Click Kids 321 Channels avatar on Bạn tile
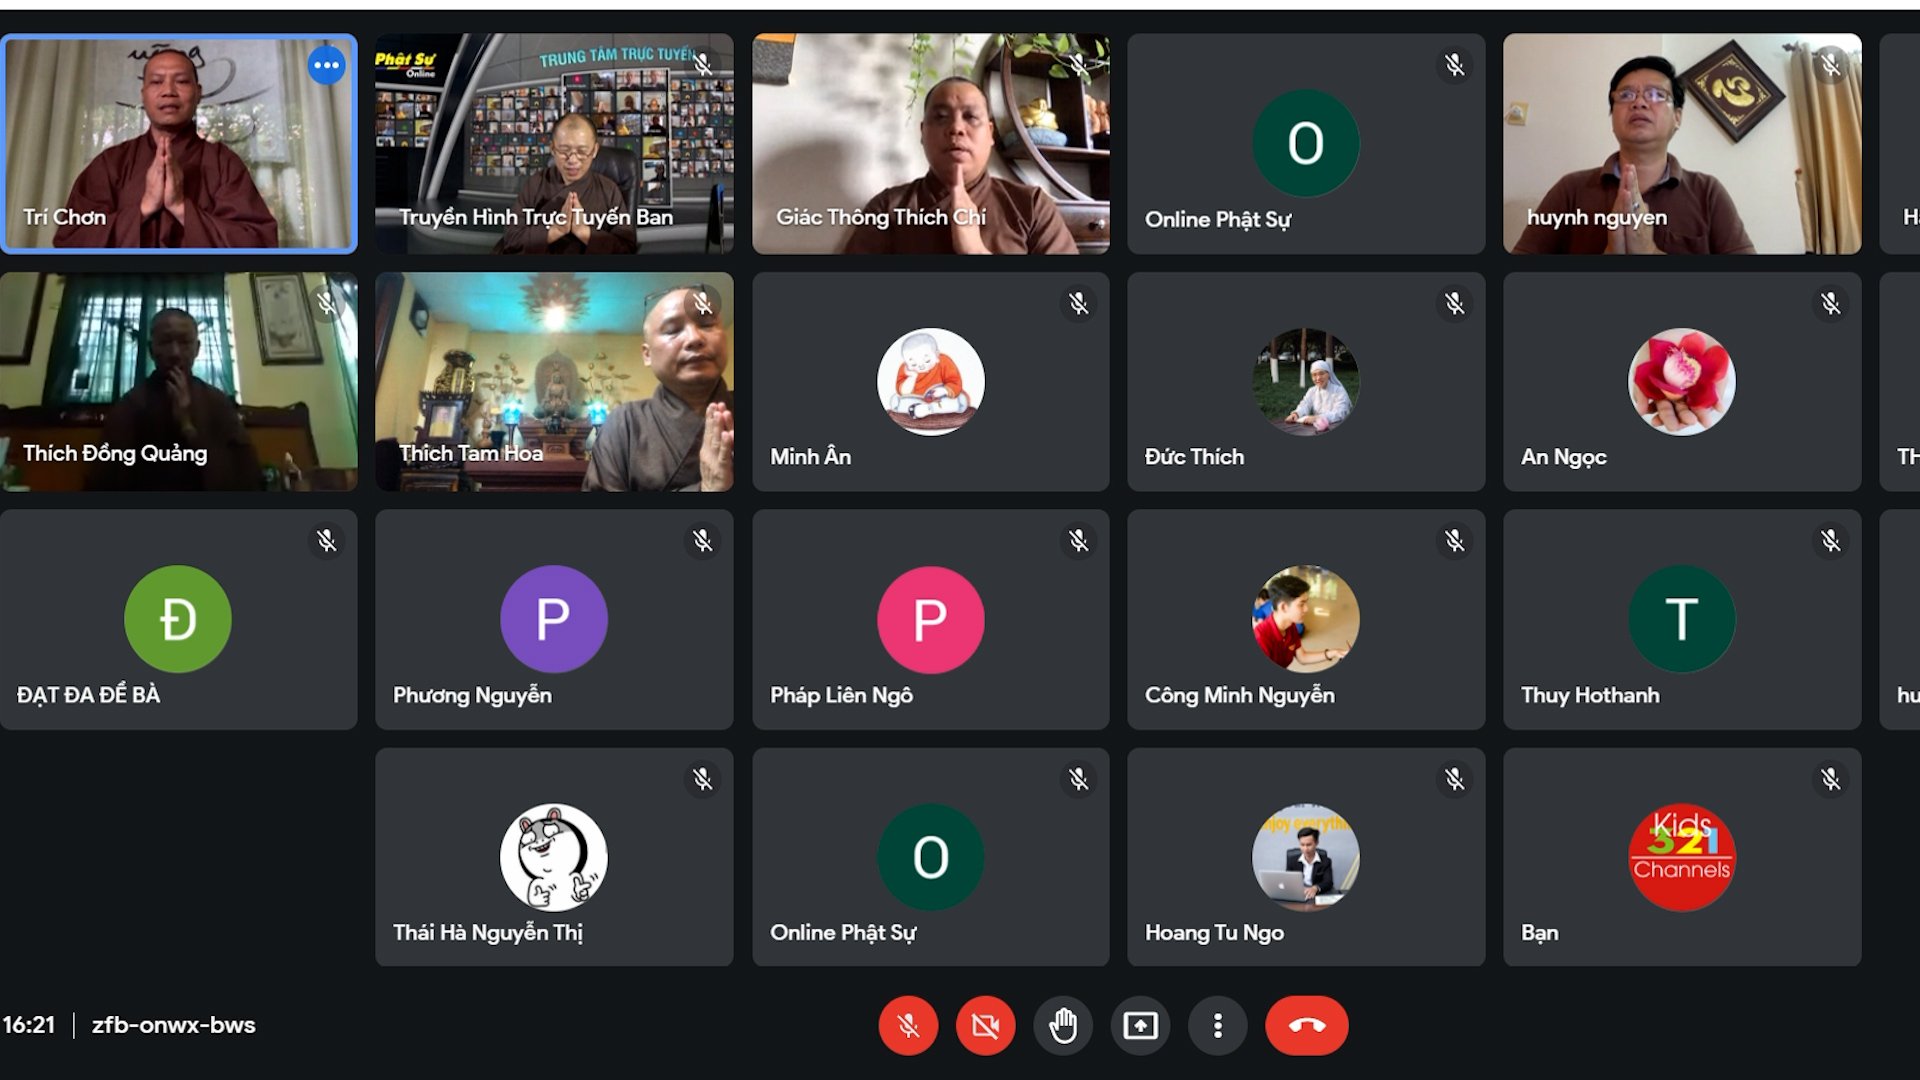Screen dimensions: 1920x1080 (1681, 857)
